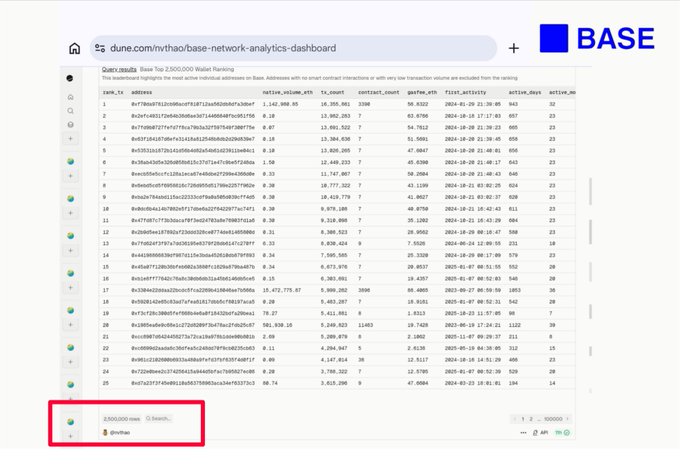Click gas fee value 7.5526
Viewport: 680px width, 474px height.
click(x=416, y=244)
